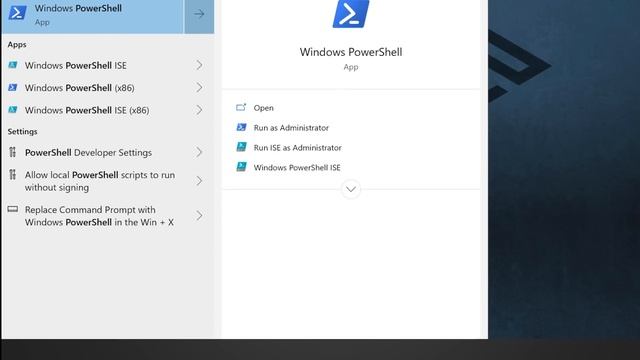Select the Windows PowerShell ISE result
The image size is (640, 360).
tap(108, 65)
